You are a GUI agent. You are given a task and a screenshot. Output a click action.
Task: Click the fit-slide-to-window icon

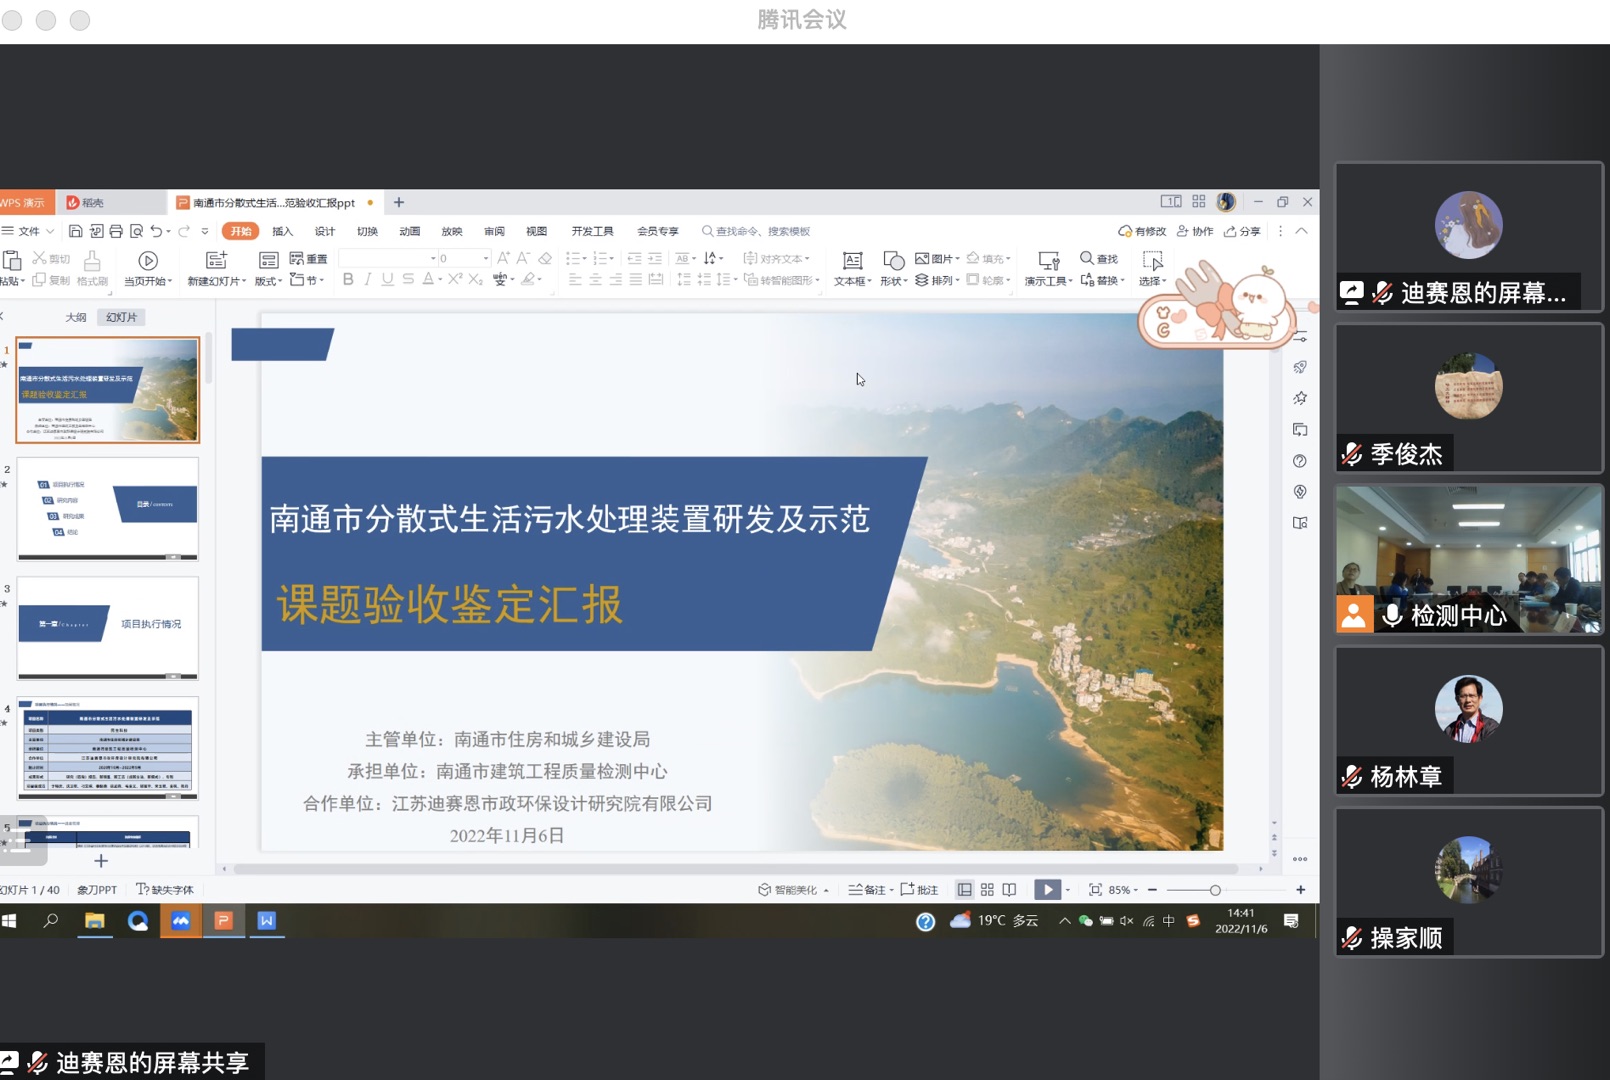coord(1095,890)
